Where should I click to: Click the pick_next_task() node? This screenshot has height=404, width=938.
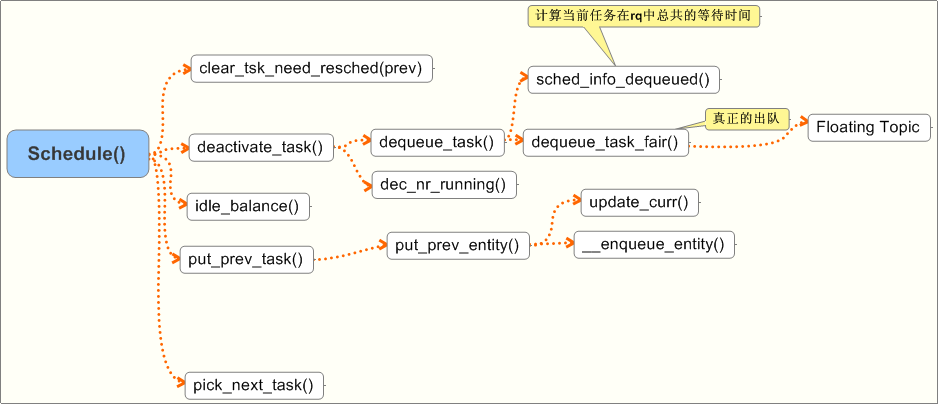254,385
